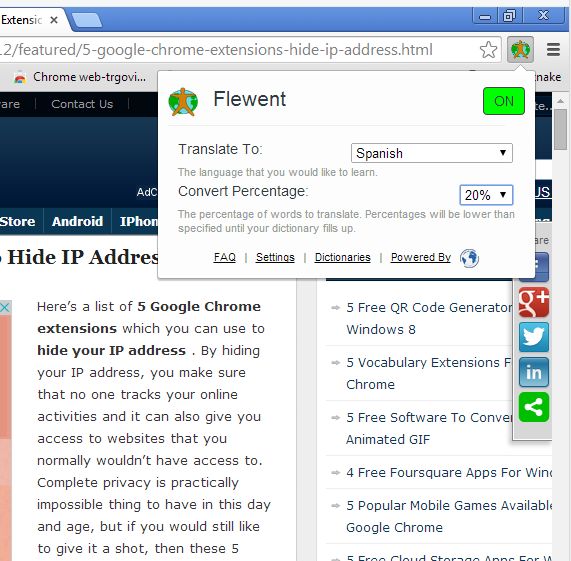Open the Convert Percentage 20% dropdown
This screenshot has width=571, height=561.
click(486, 195)
